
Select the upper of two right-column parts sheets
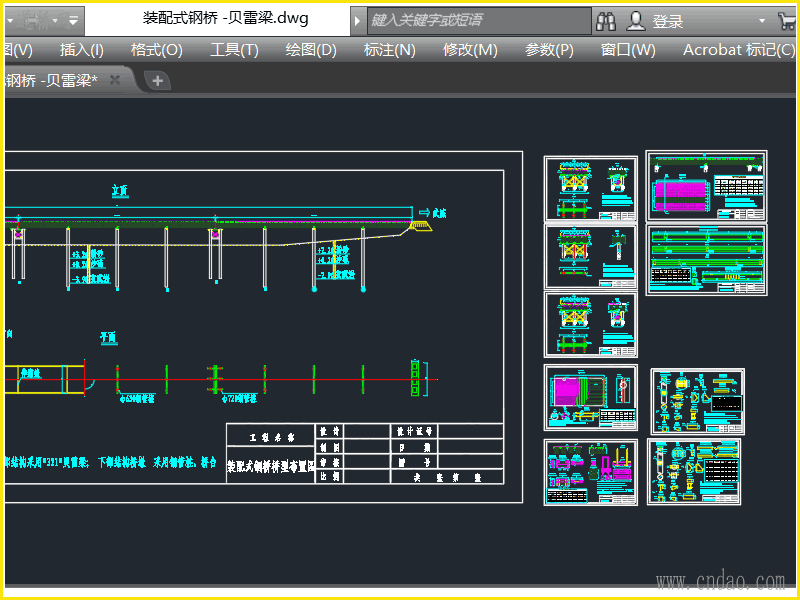(x=697, y=402)
